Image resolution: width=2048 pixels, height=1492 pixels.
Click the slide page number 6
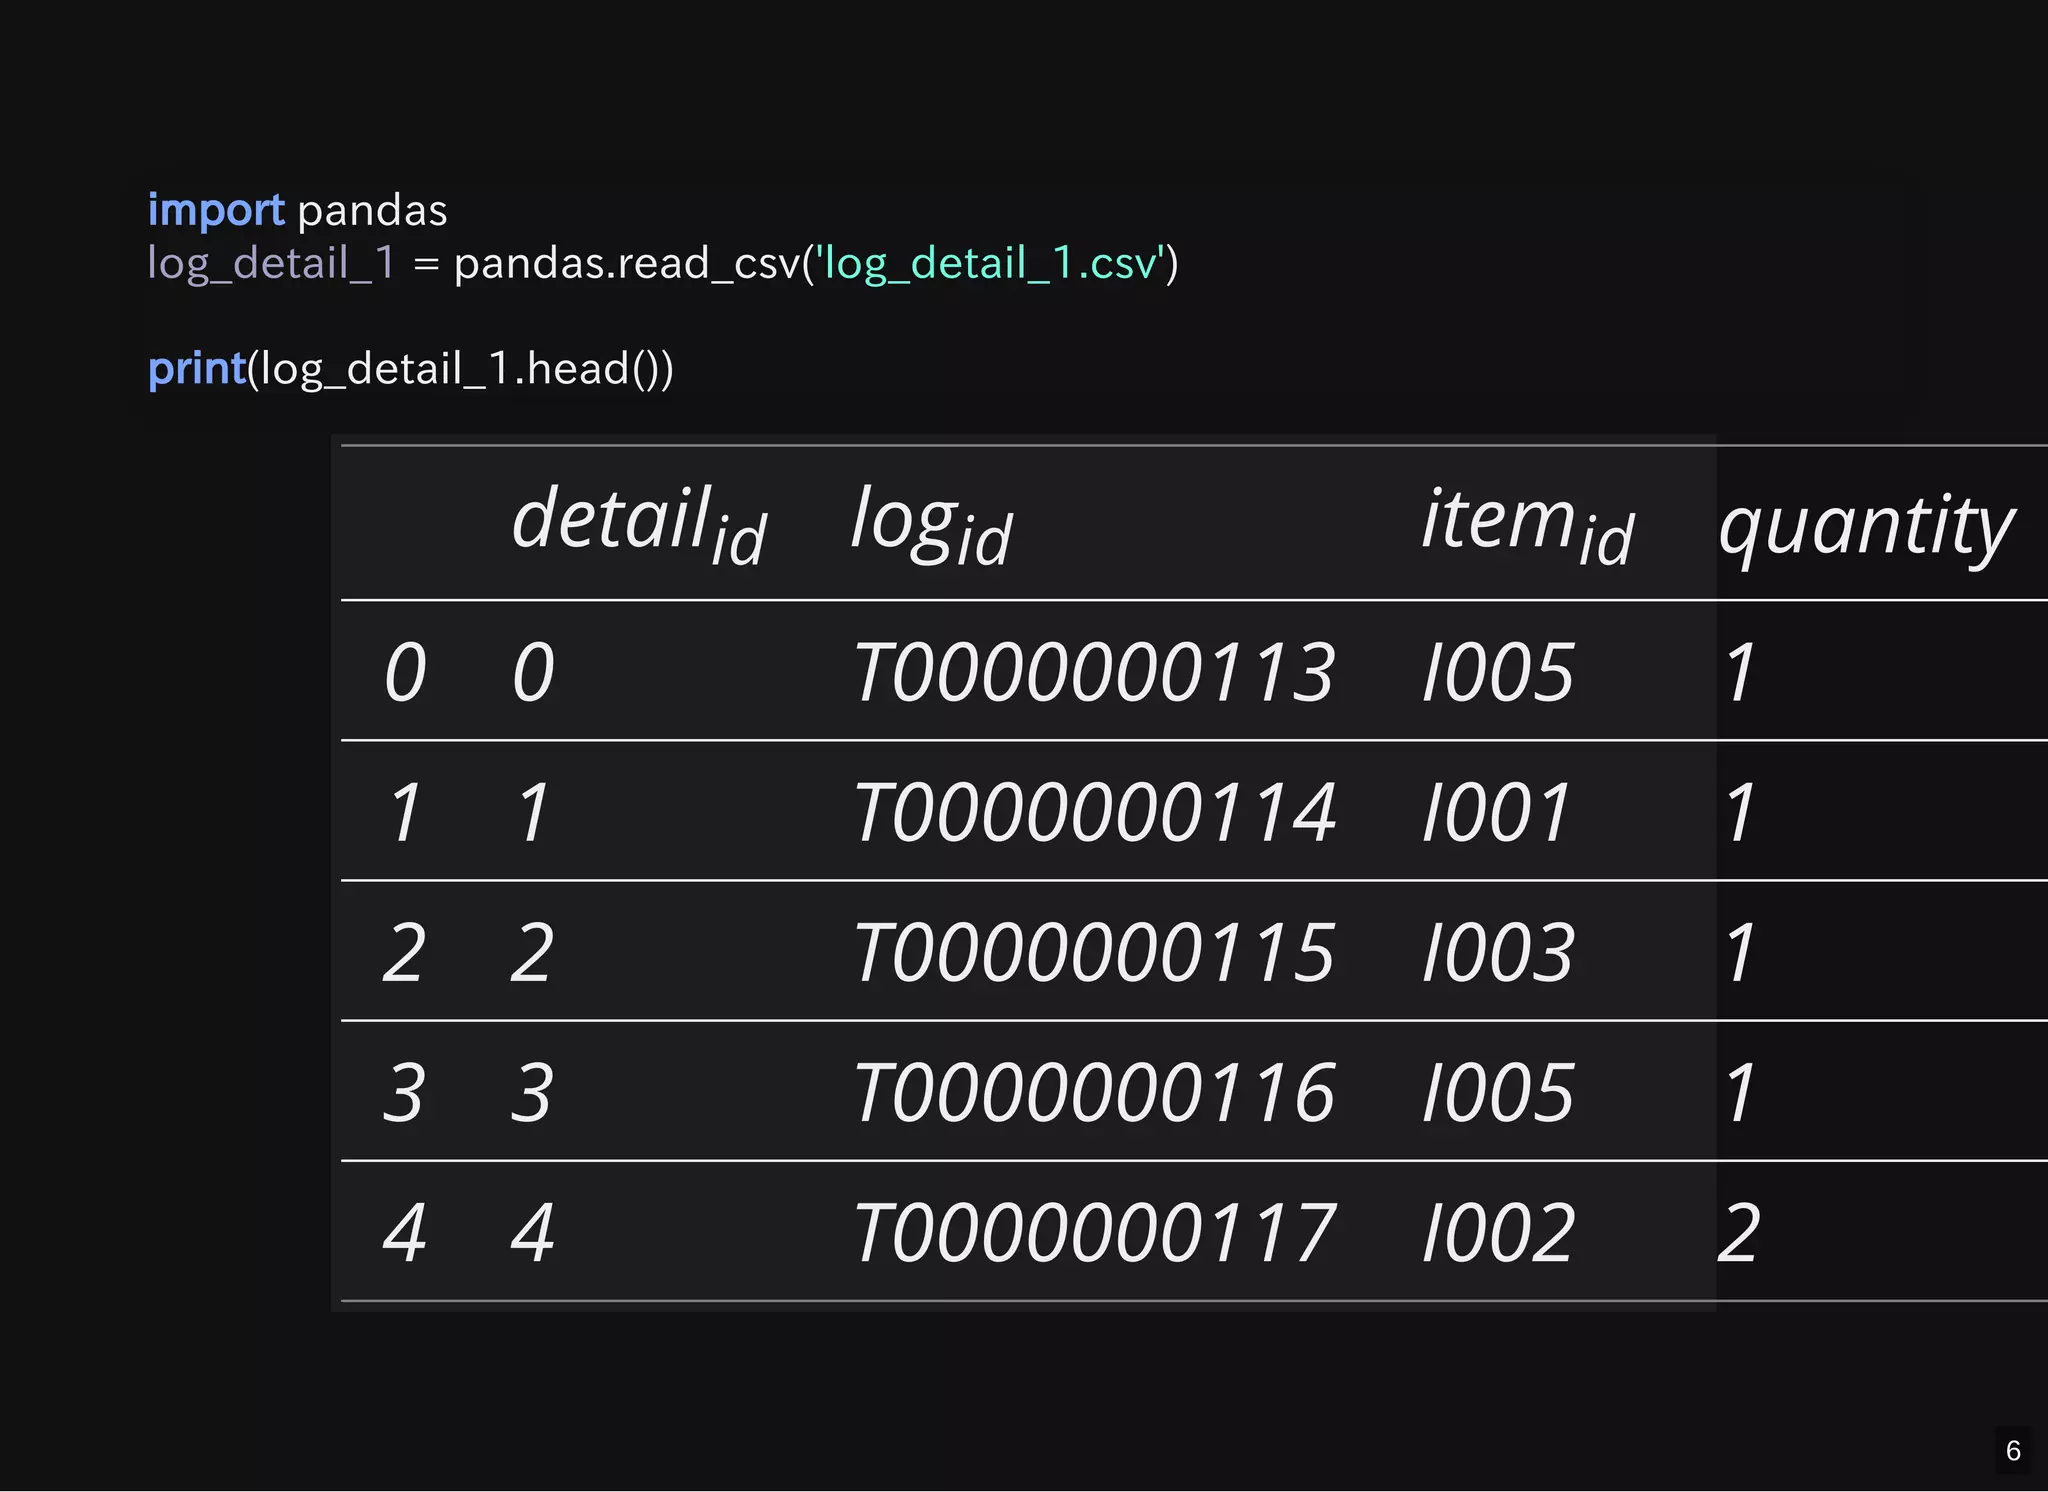(2013, 1450)
